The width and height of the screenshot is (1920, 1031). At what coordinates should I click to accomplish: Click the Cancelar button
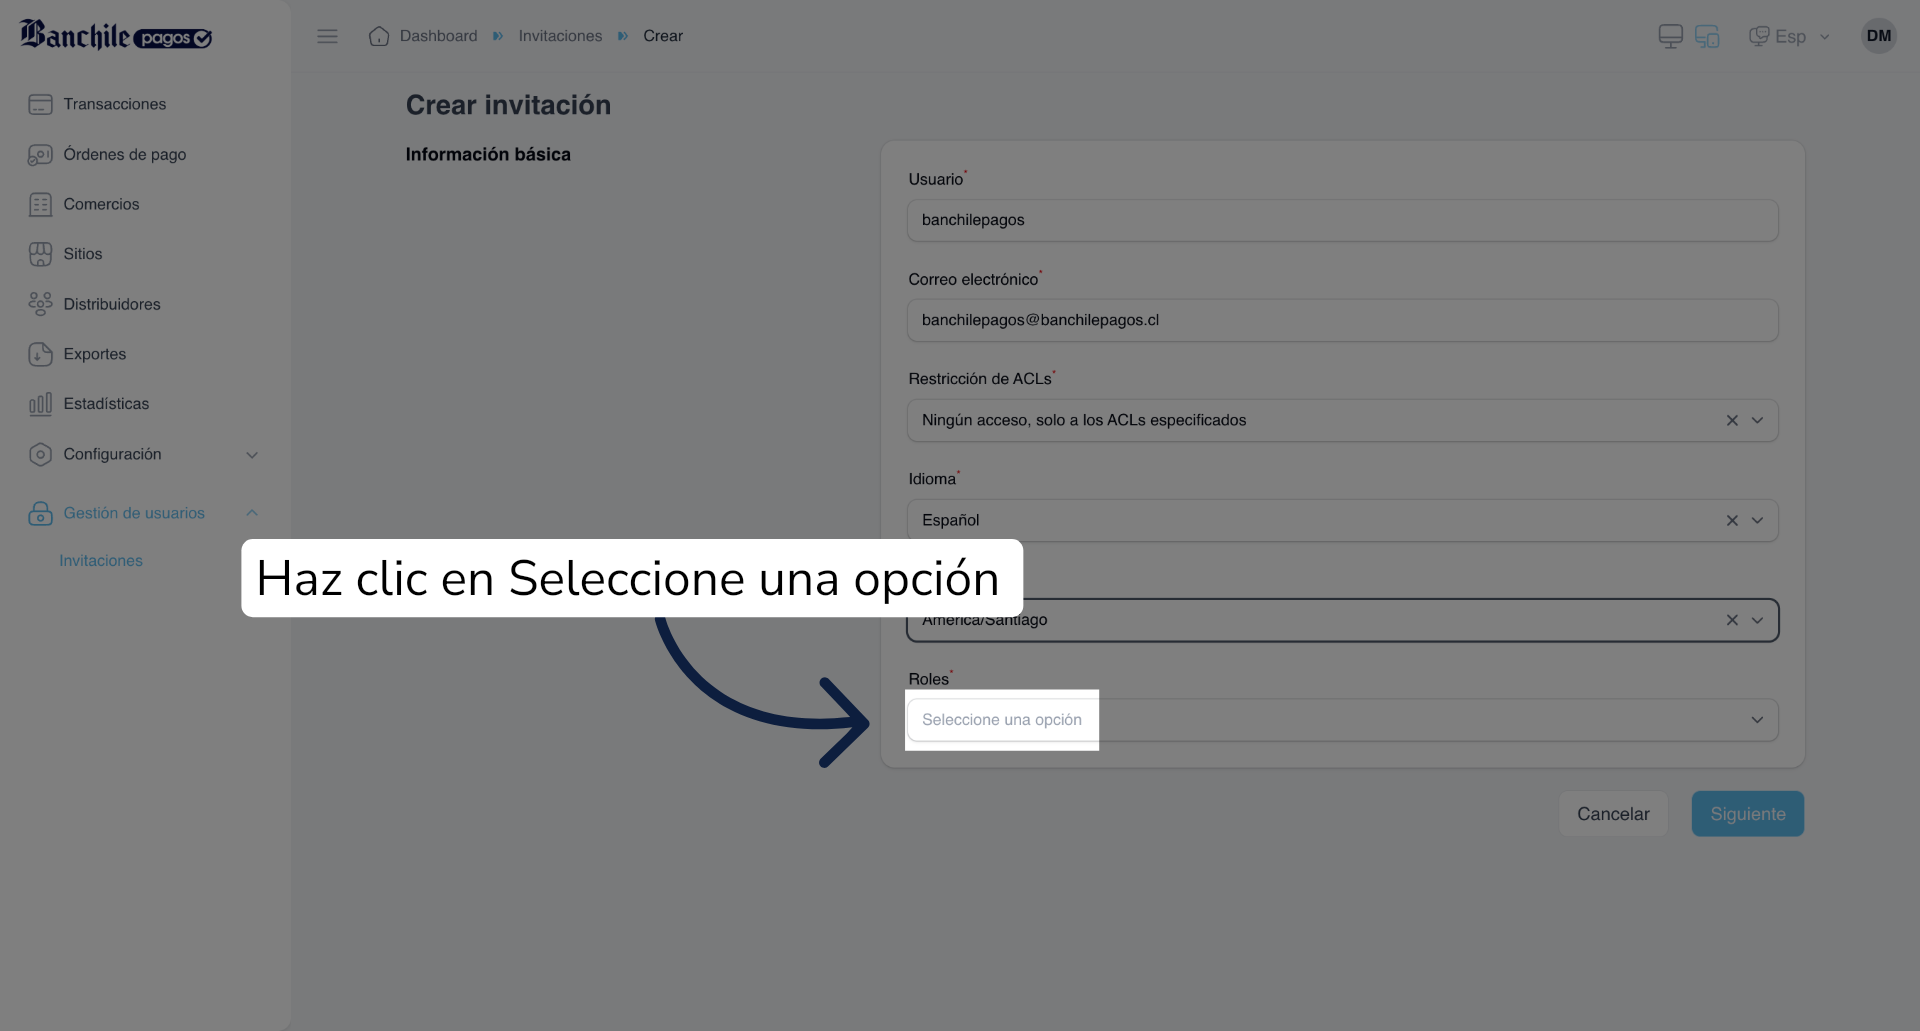tap(1613, 814)
